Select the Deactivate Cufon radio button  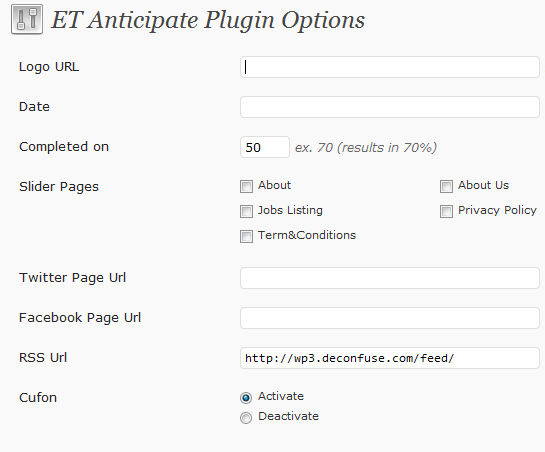[x=246, y=418]
